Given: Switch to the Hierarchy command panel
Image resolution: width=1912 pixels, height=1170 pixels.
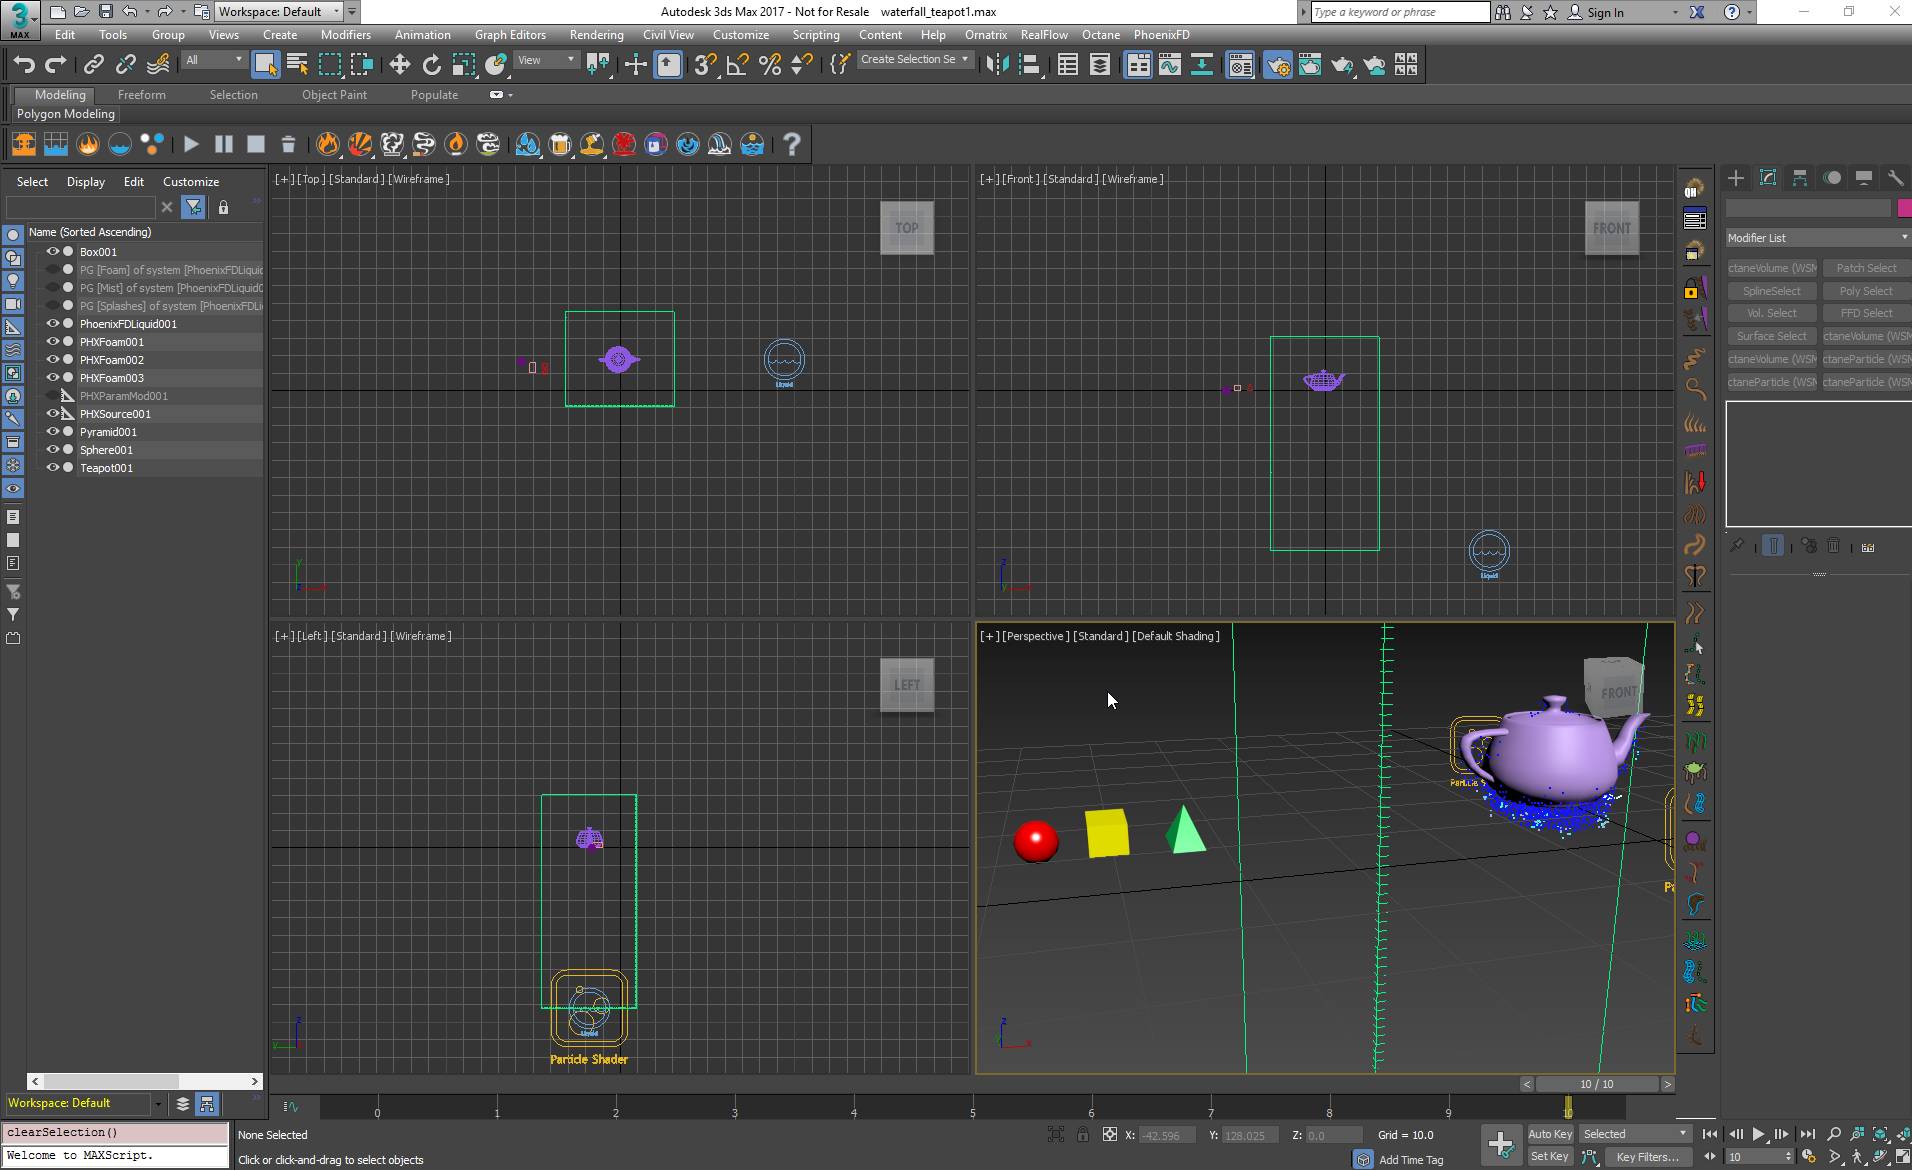Looking at the screenshot, I should [x=1800, y=178].
